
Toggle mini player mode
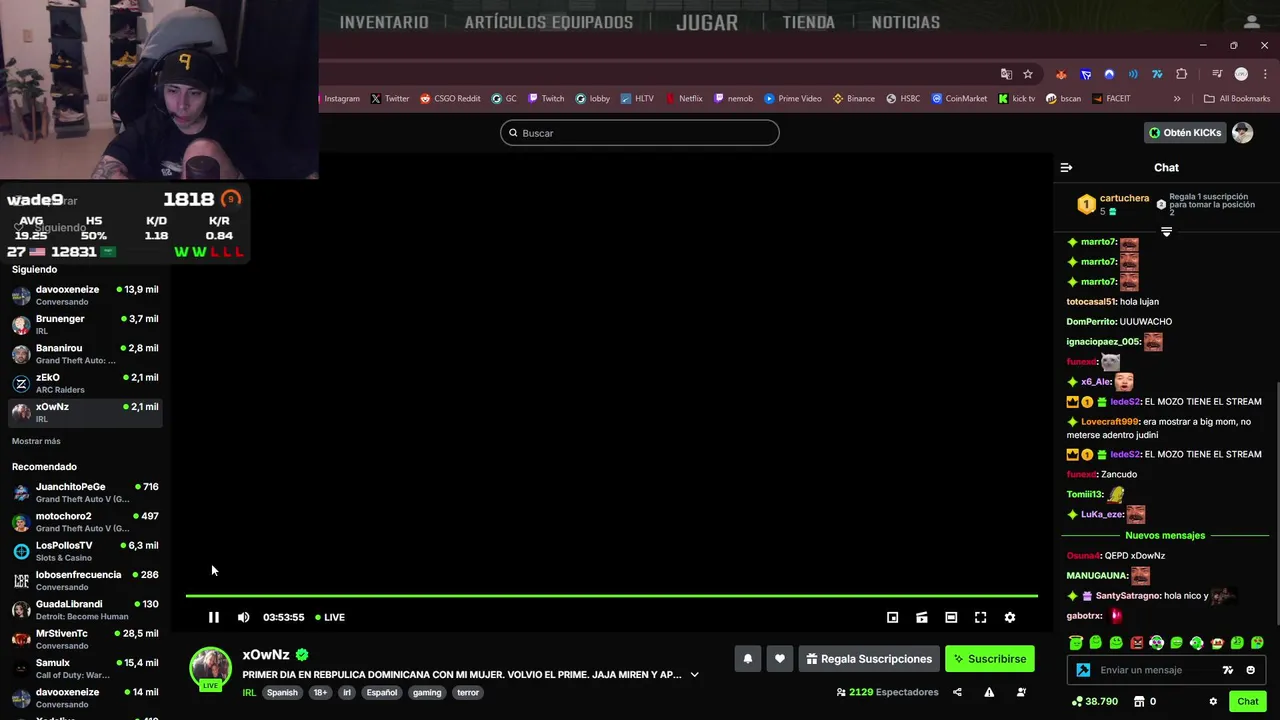click(893, 617)
